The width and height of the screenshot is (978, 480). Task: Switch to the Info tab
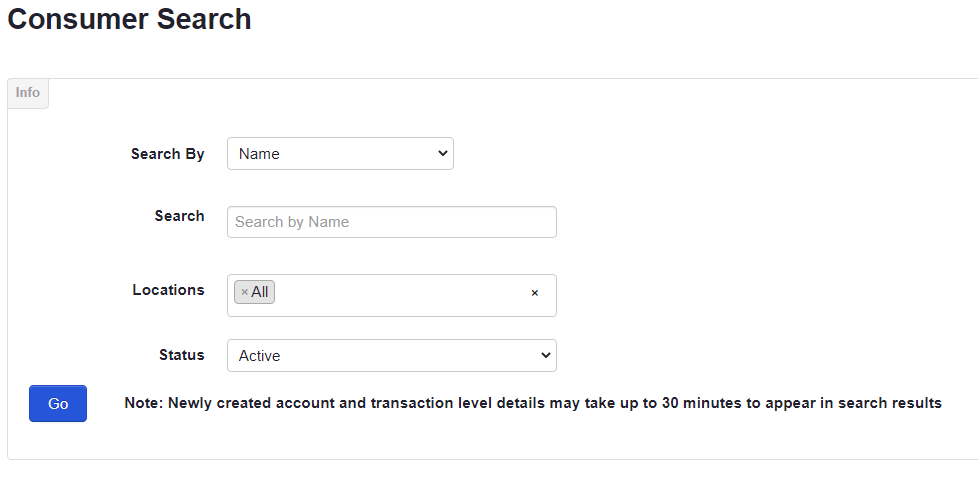click(x=28, y=93)
